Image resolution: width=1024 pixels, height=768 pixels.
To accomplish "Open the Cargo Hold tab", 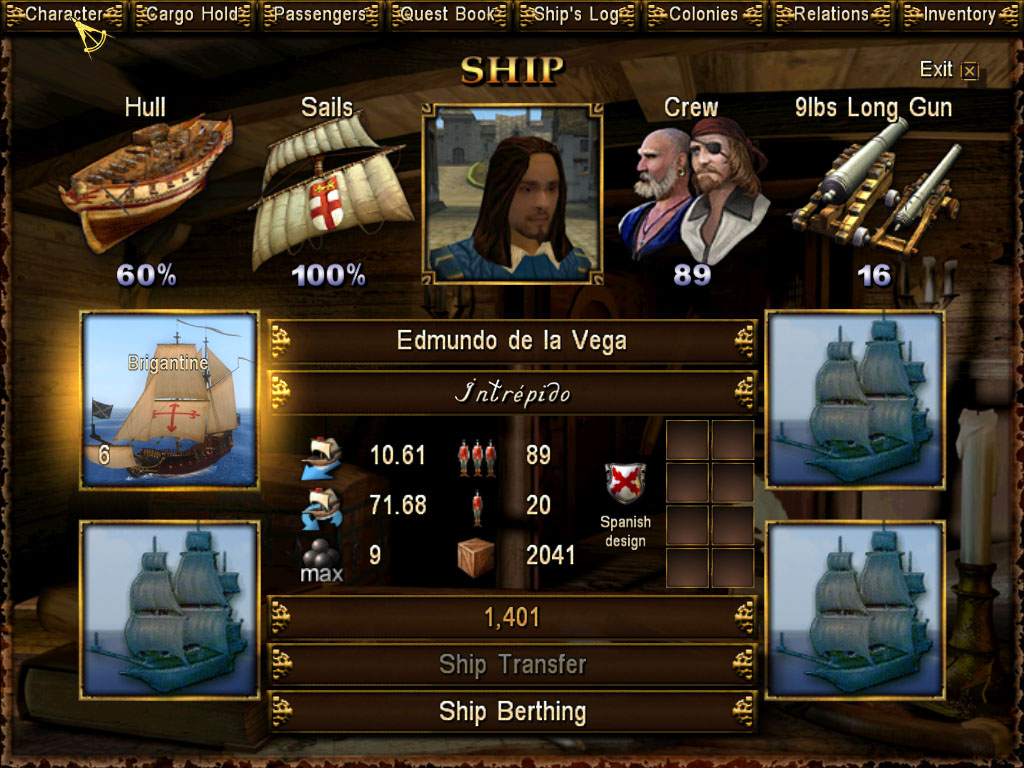I will pos(193,14).
